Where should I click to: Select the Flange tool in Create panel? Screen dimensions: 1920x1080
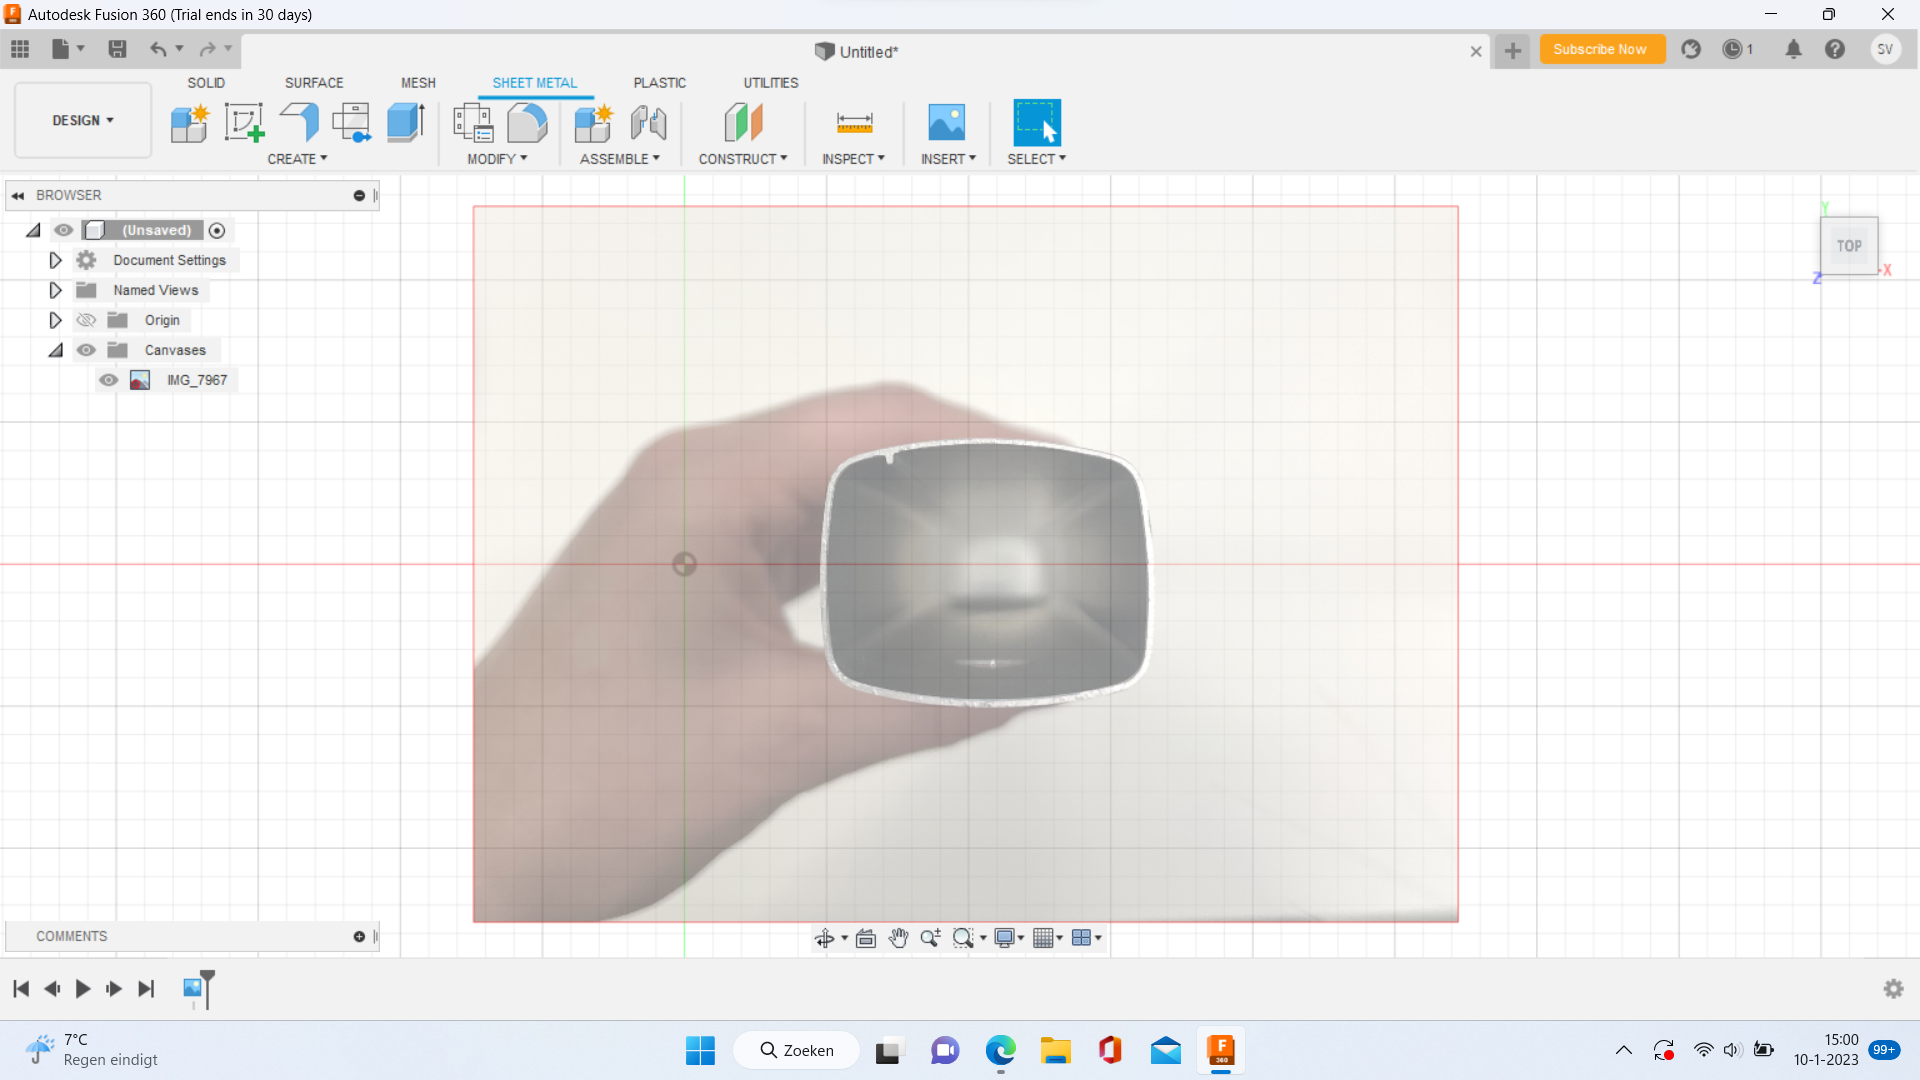point(299,122)
